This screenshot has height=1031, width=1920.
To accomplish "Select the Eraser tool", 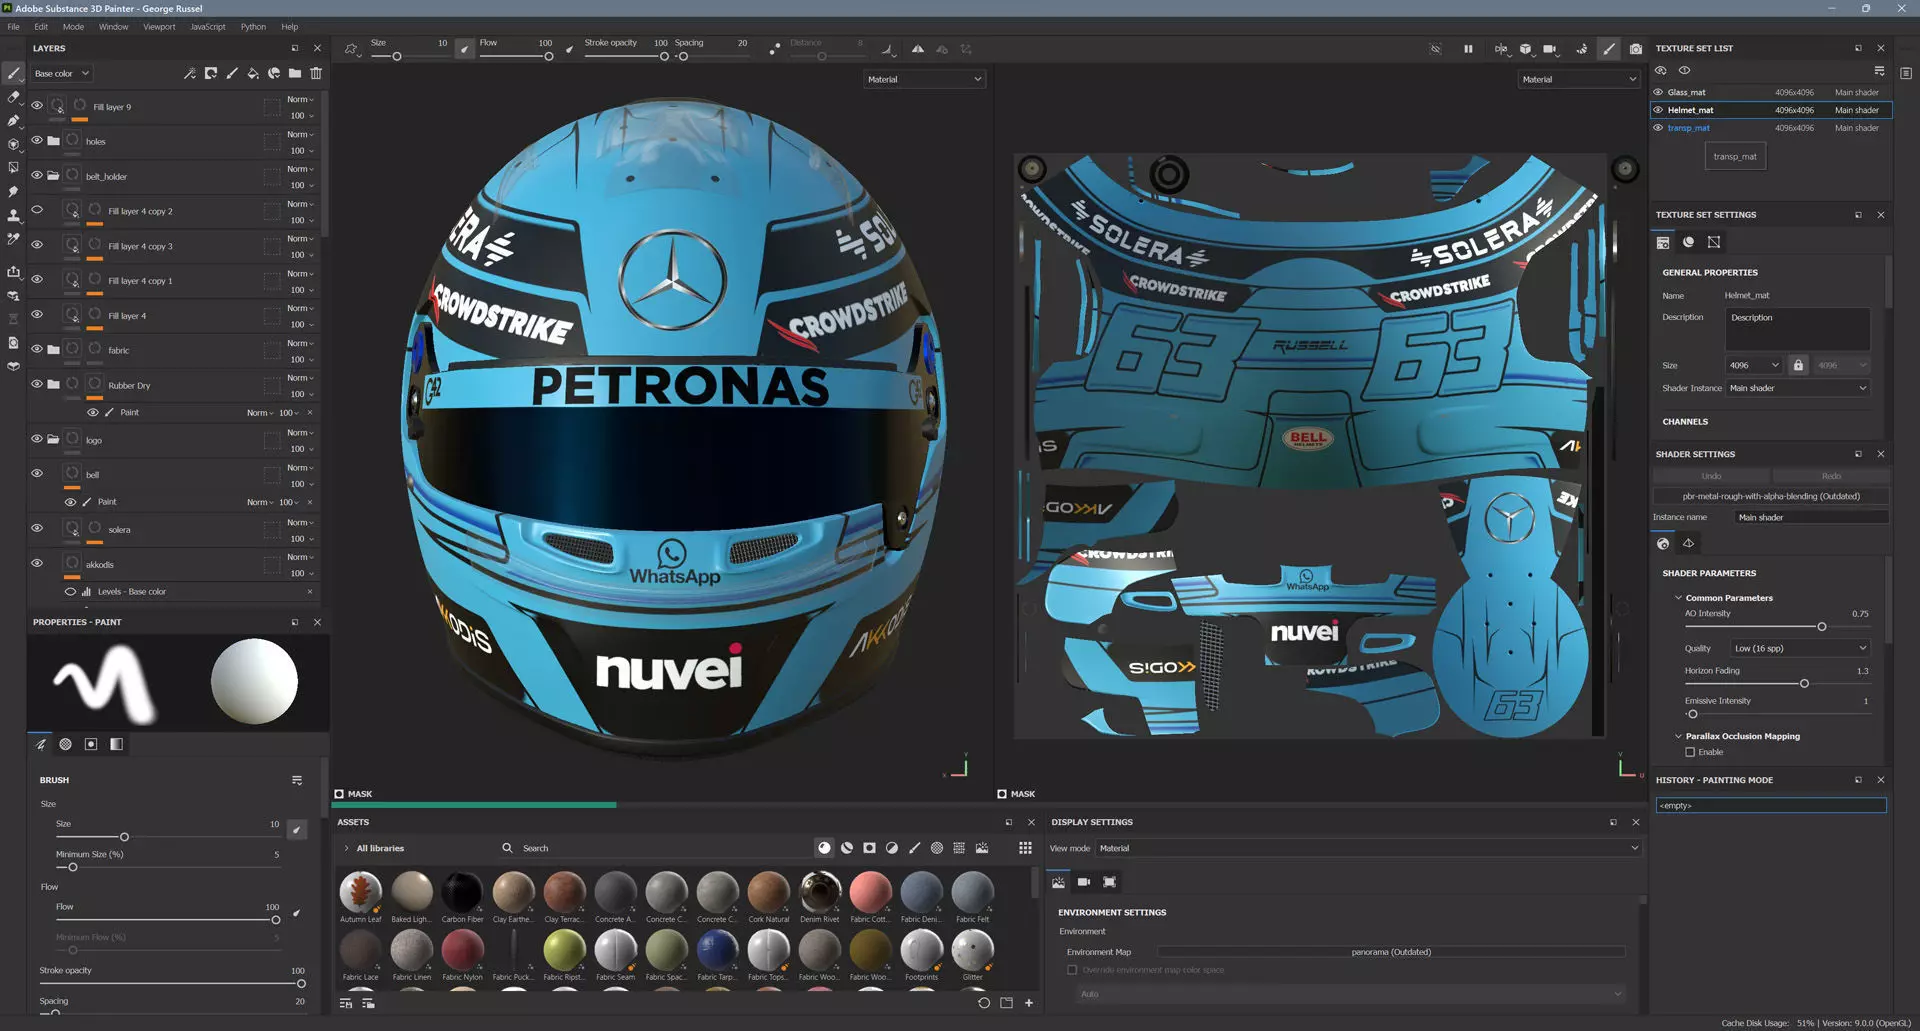I will [13, 97].
